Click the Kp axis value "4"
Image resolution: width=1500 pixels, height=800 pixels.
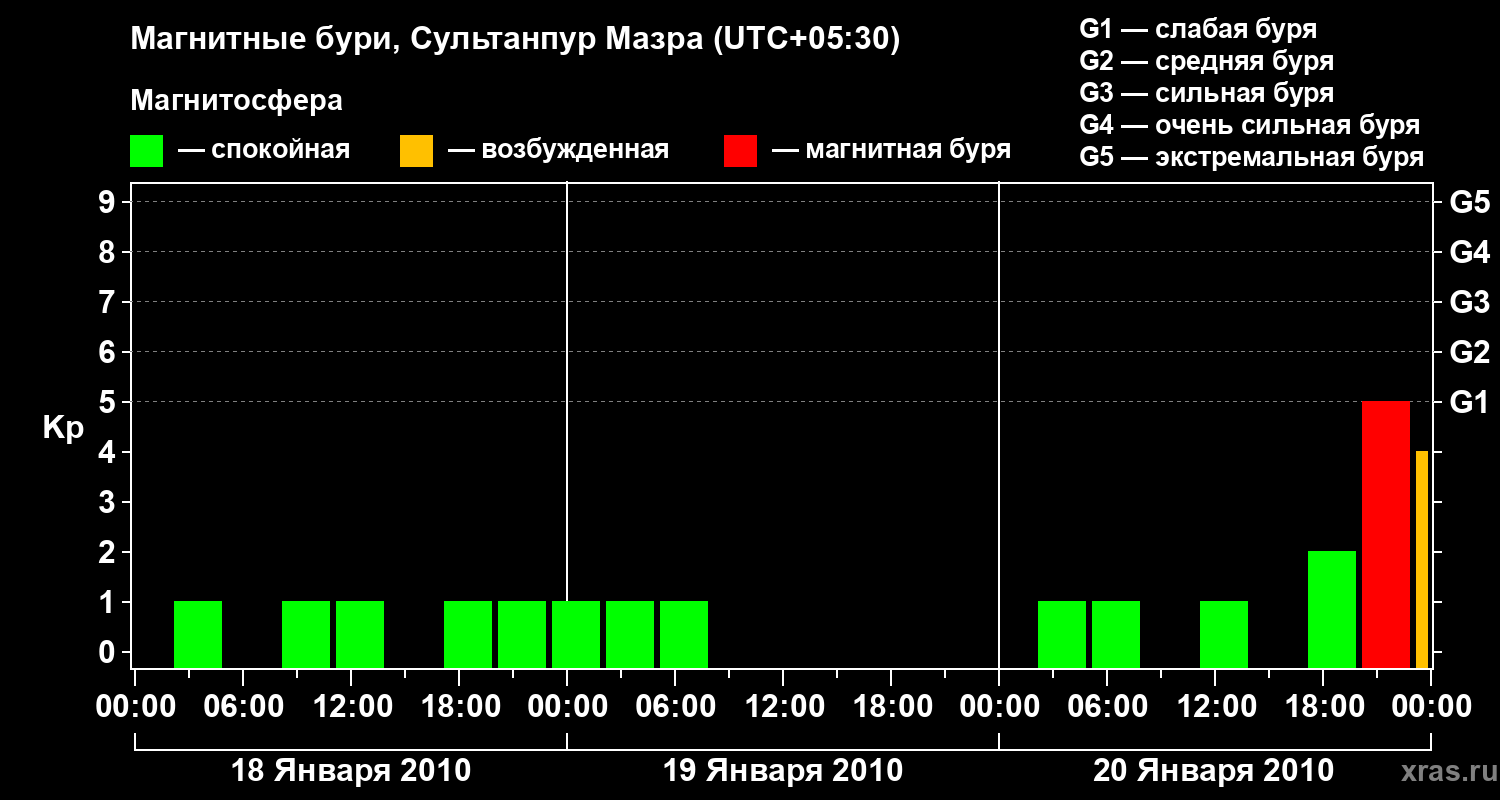(109, 452)
